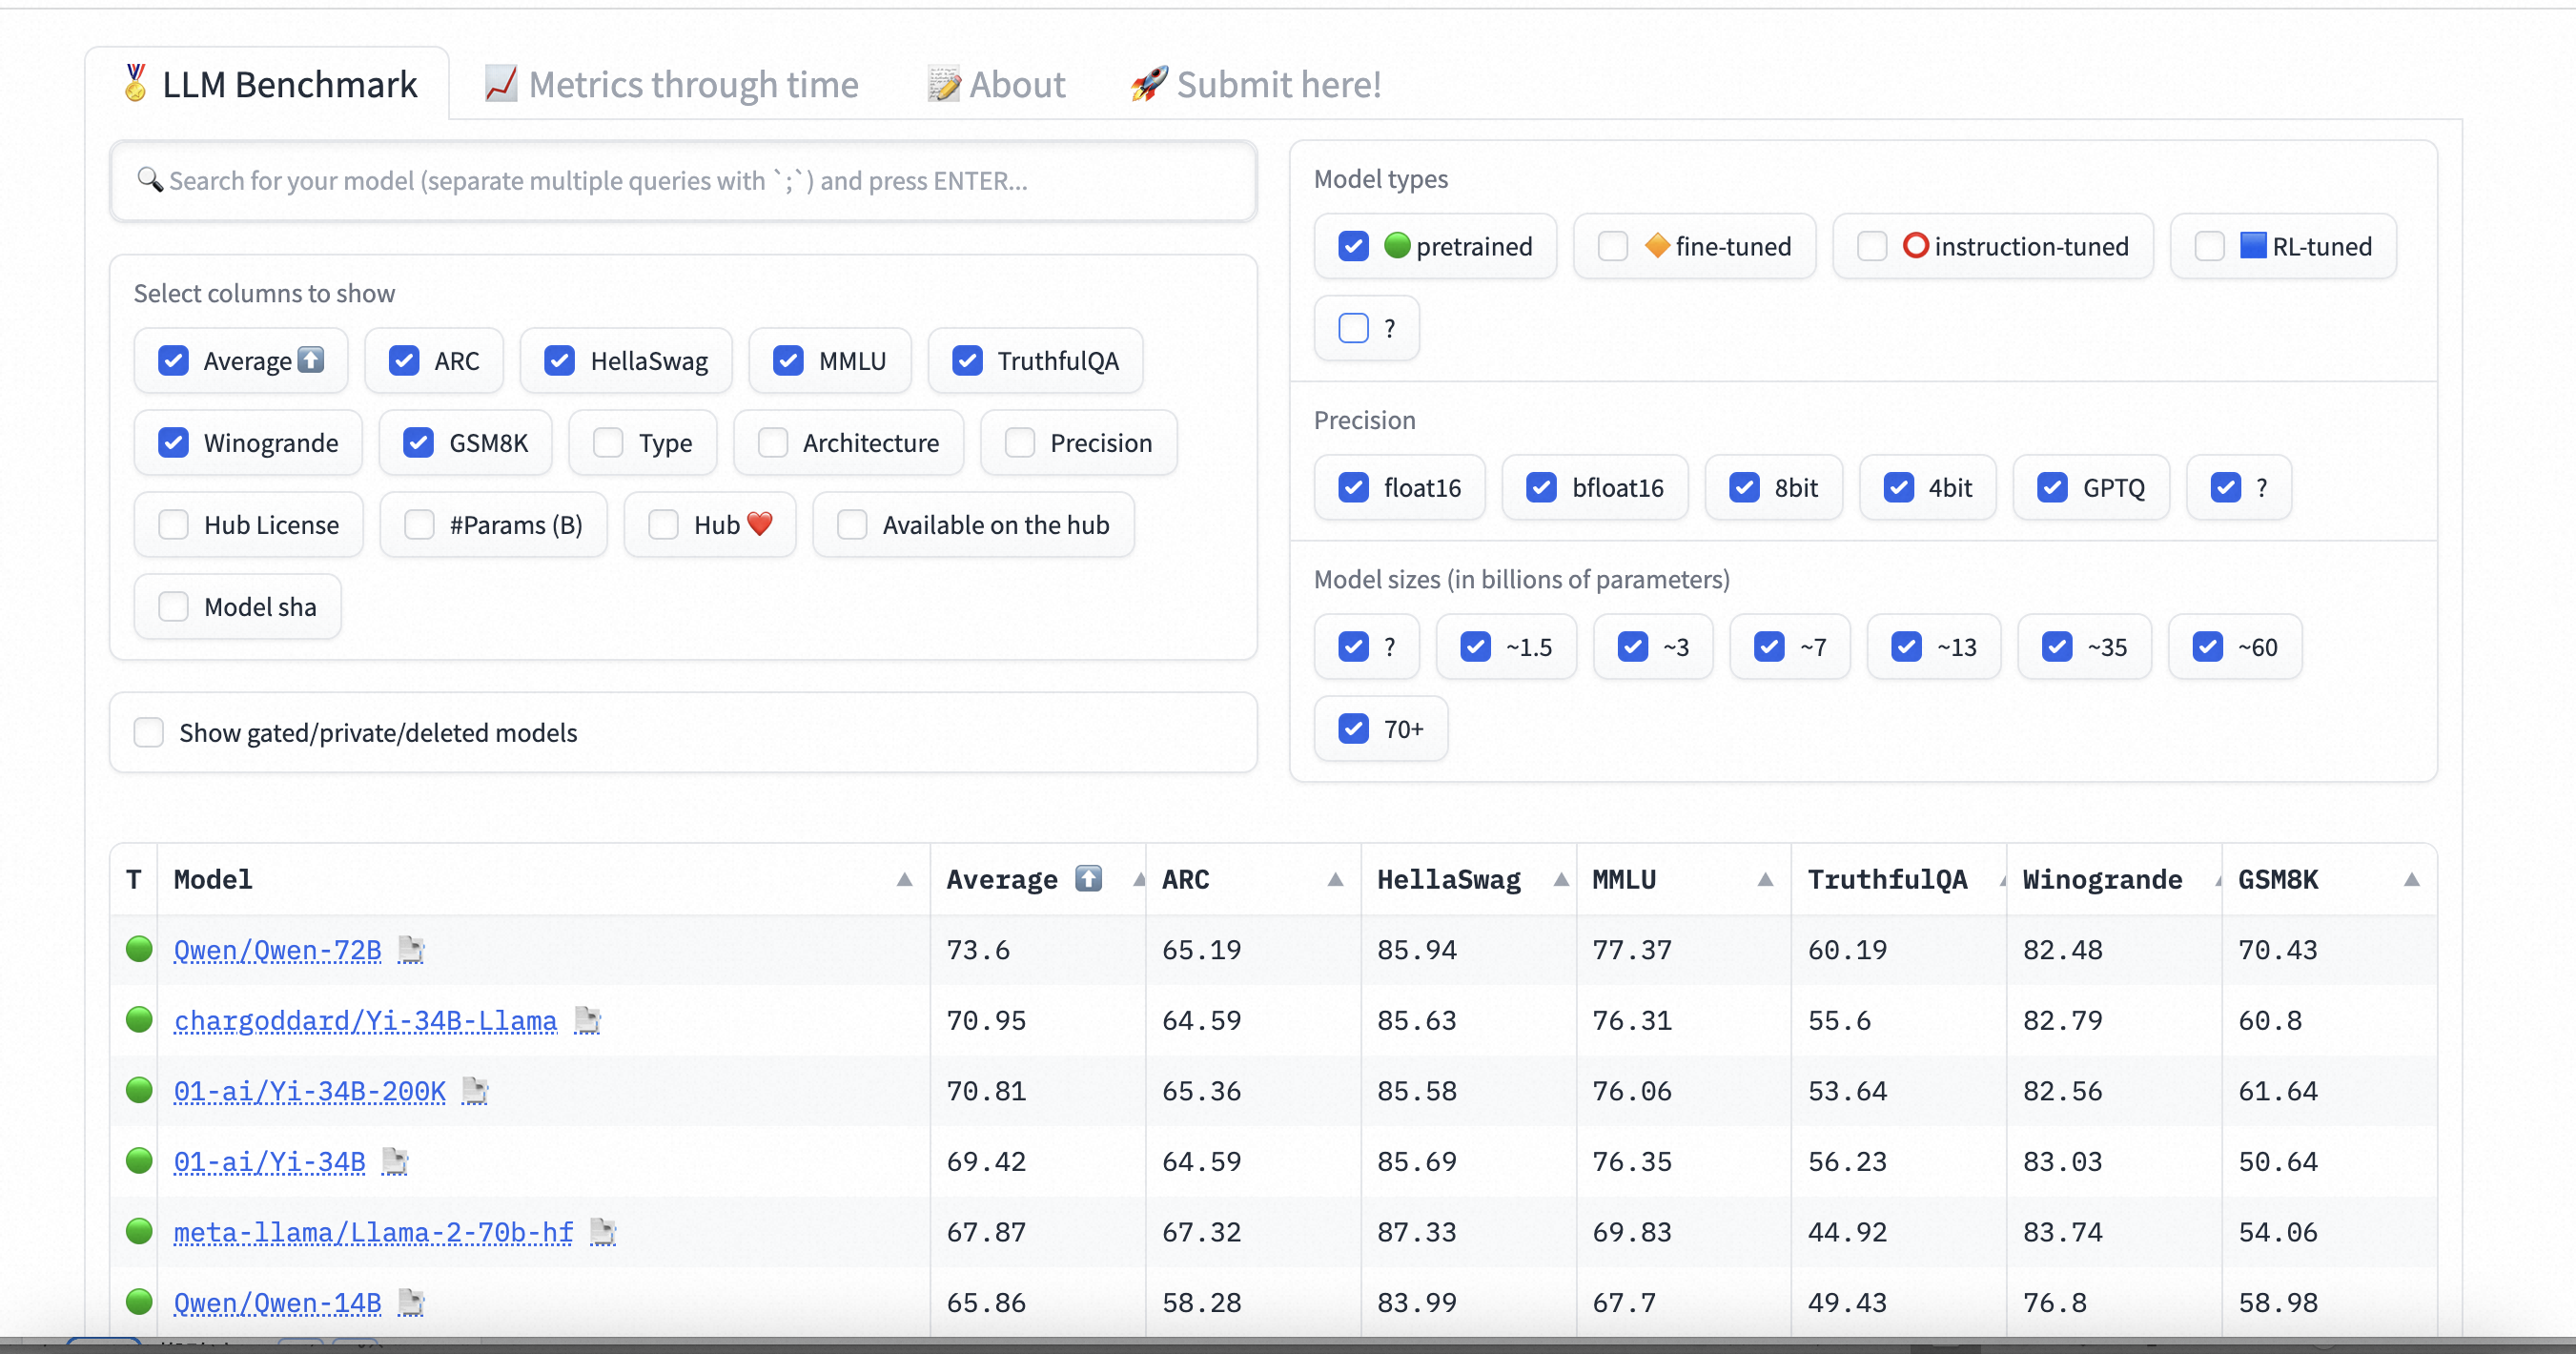
Task: Open the About tab
Action: (x=996, y=84)
